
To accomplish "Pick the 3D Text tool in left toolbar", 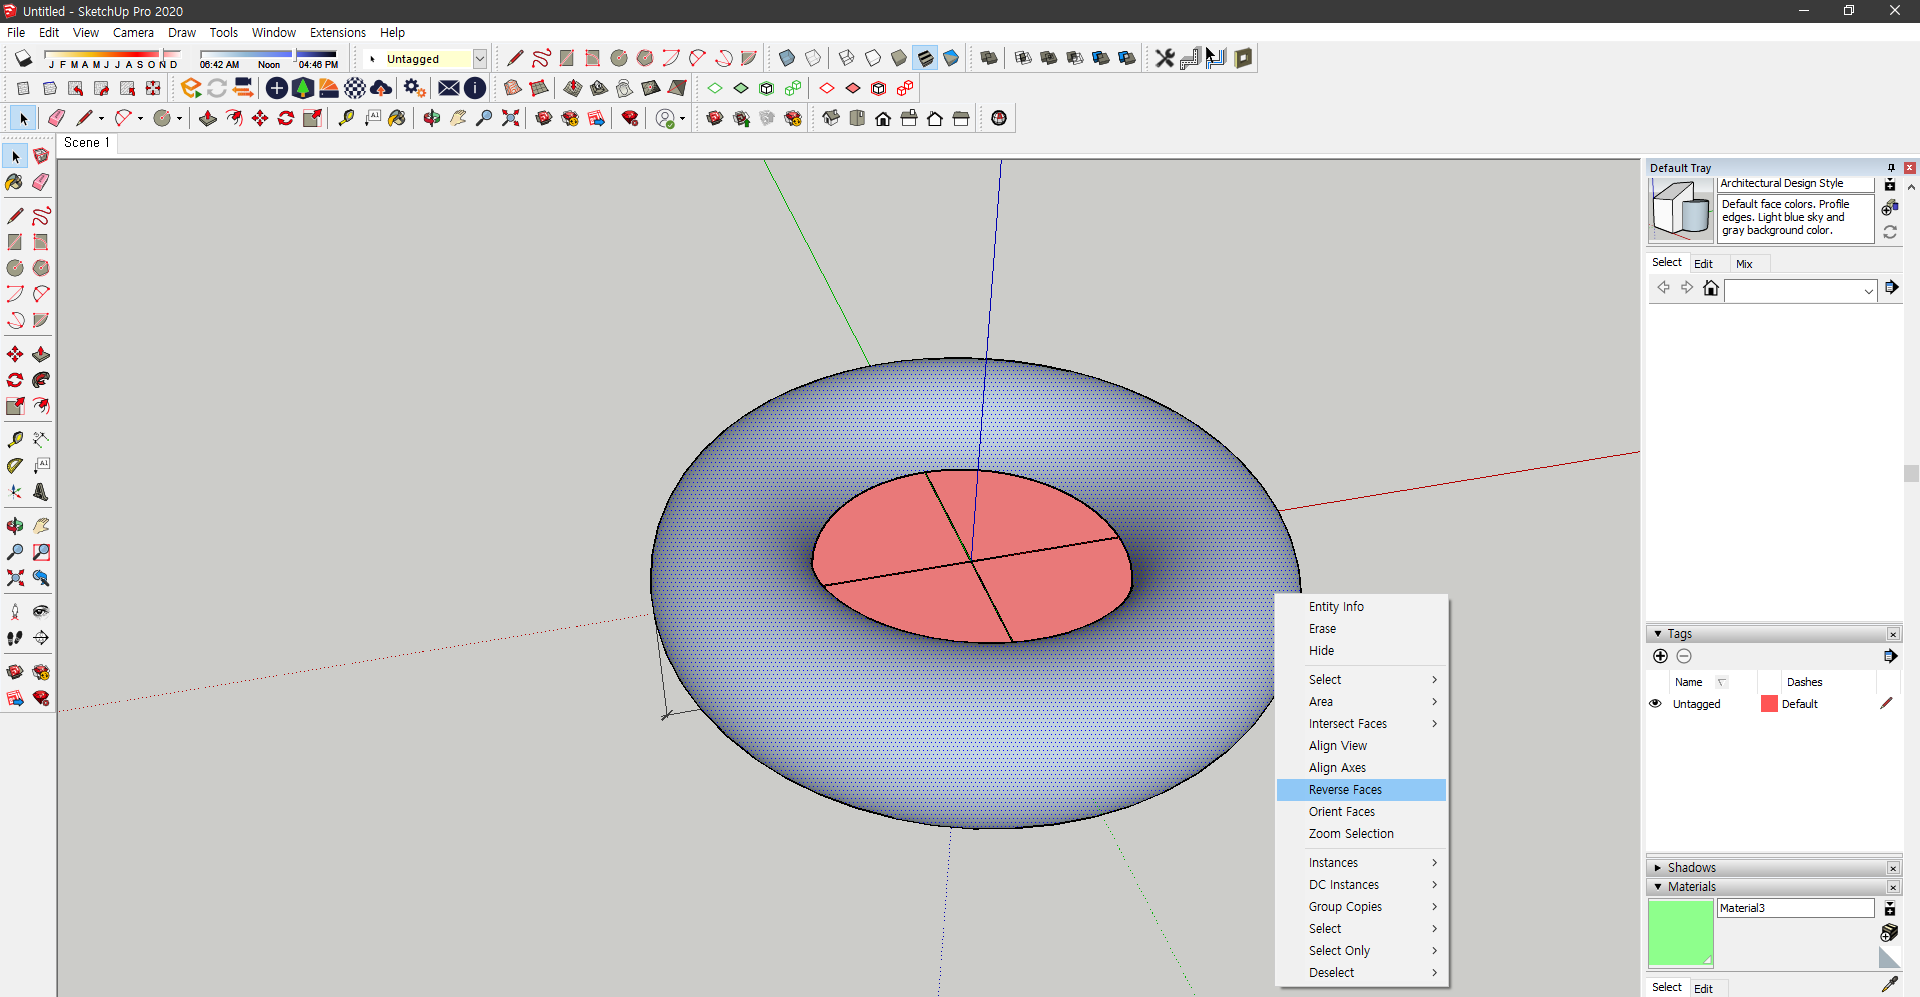I will pos(41,492).
